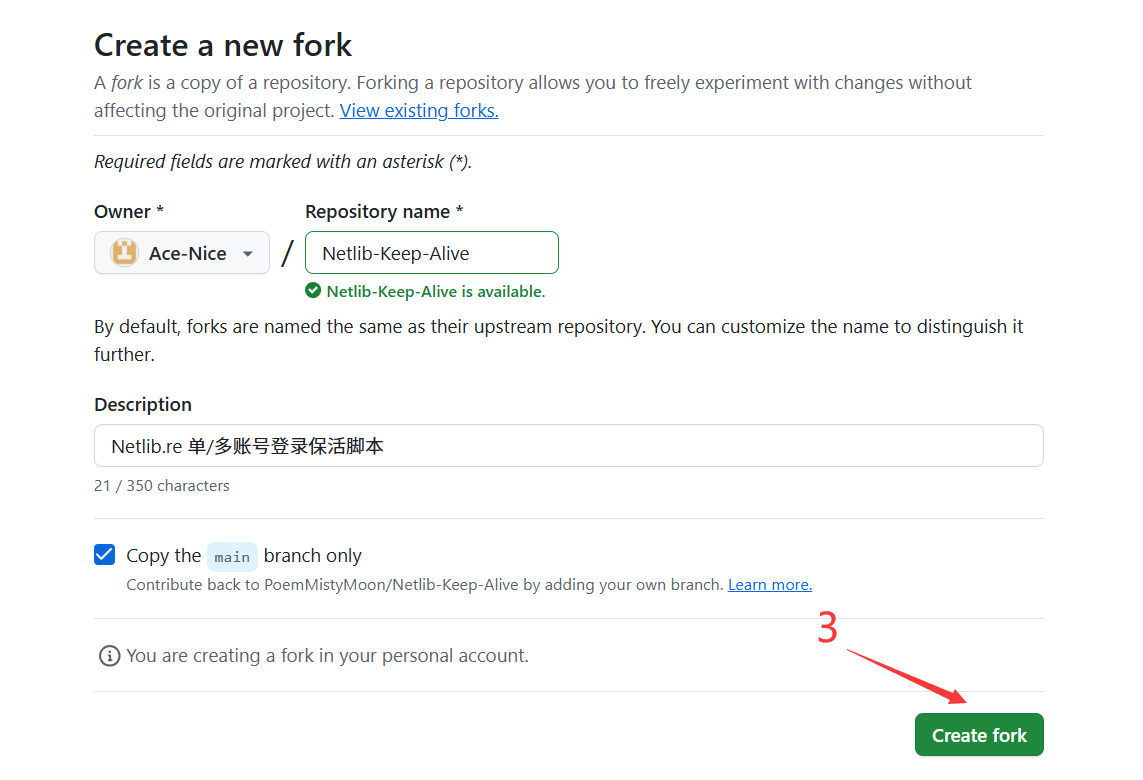Click the orange owner avatar inside the selector
Image resolution: width=1143 pixels, height=780 pixels.
tap(124, 252)
